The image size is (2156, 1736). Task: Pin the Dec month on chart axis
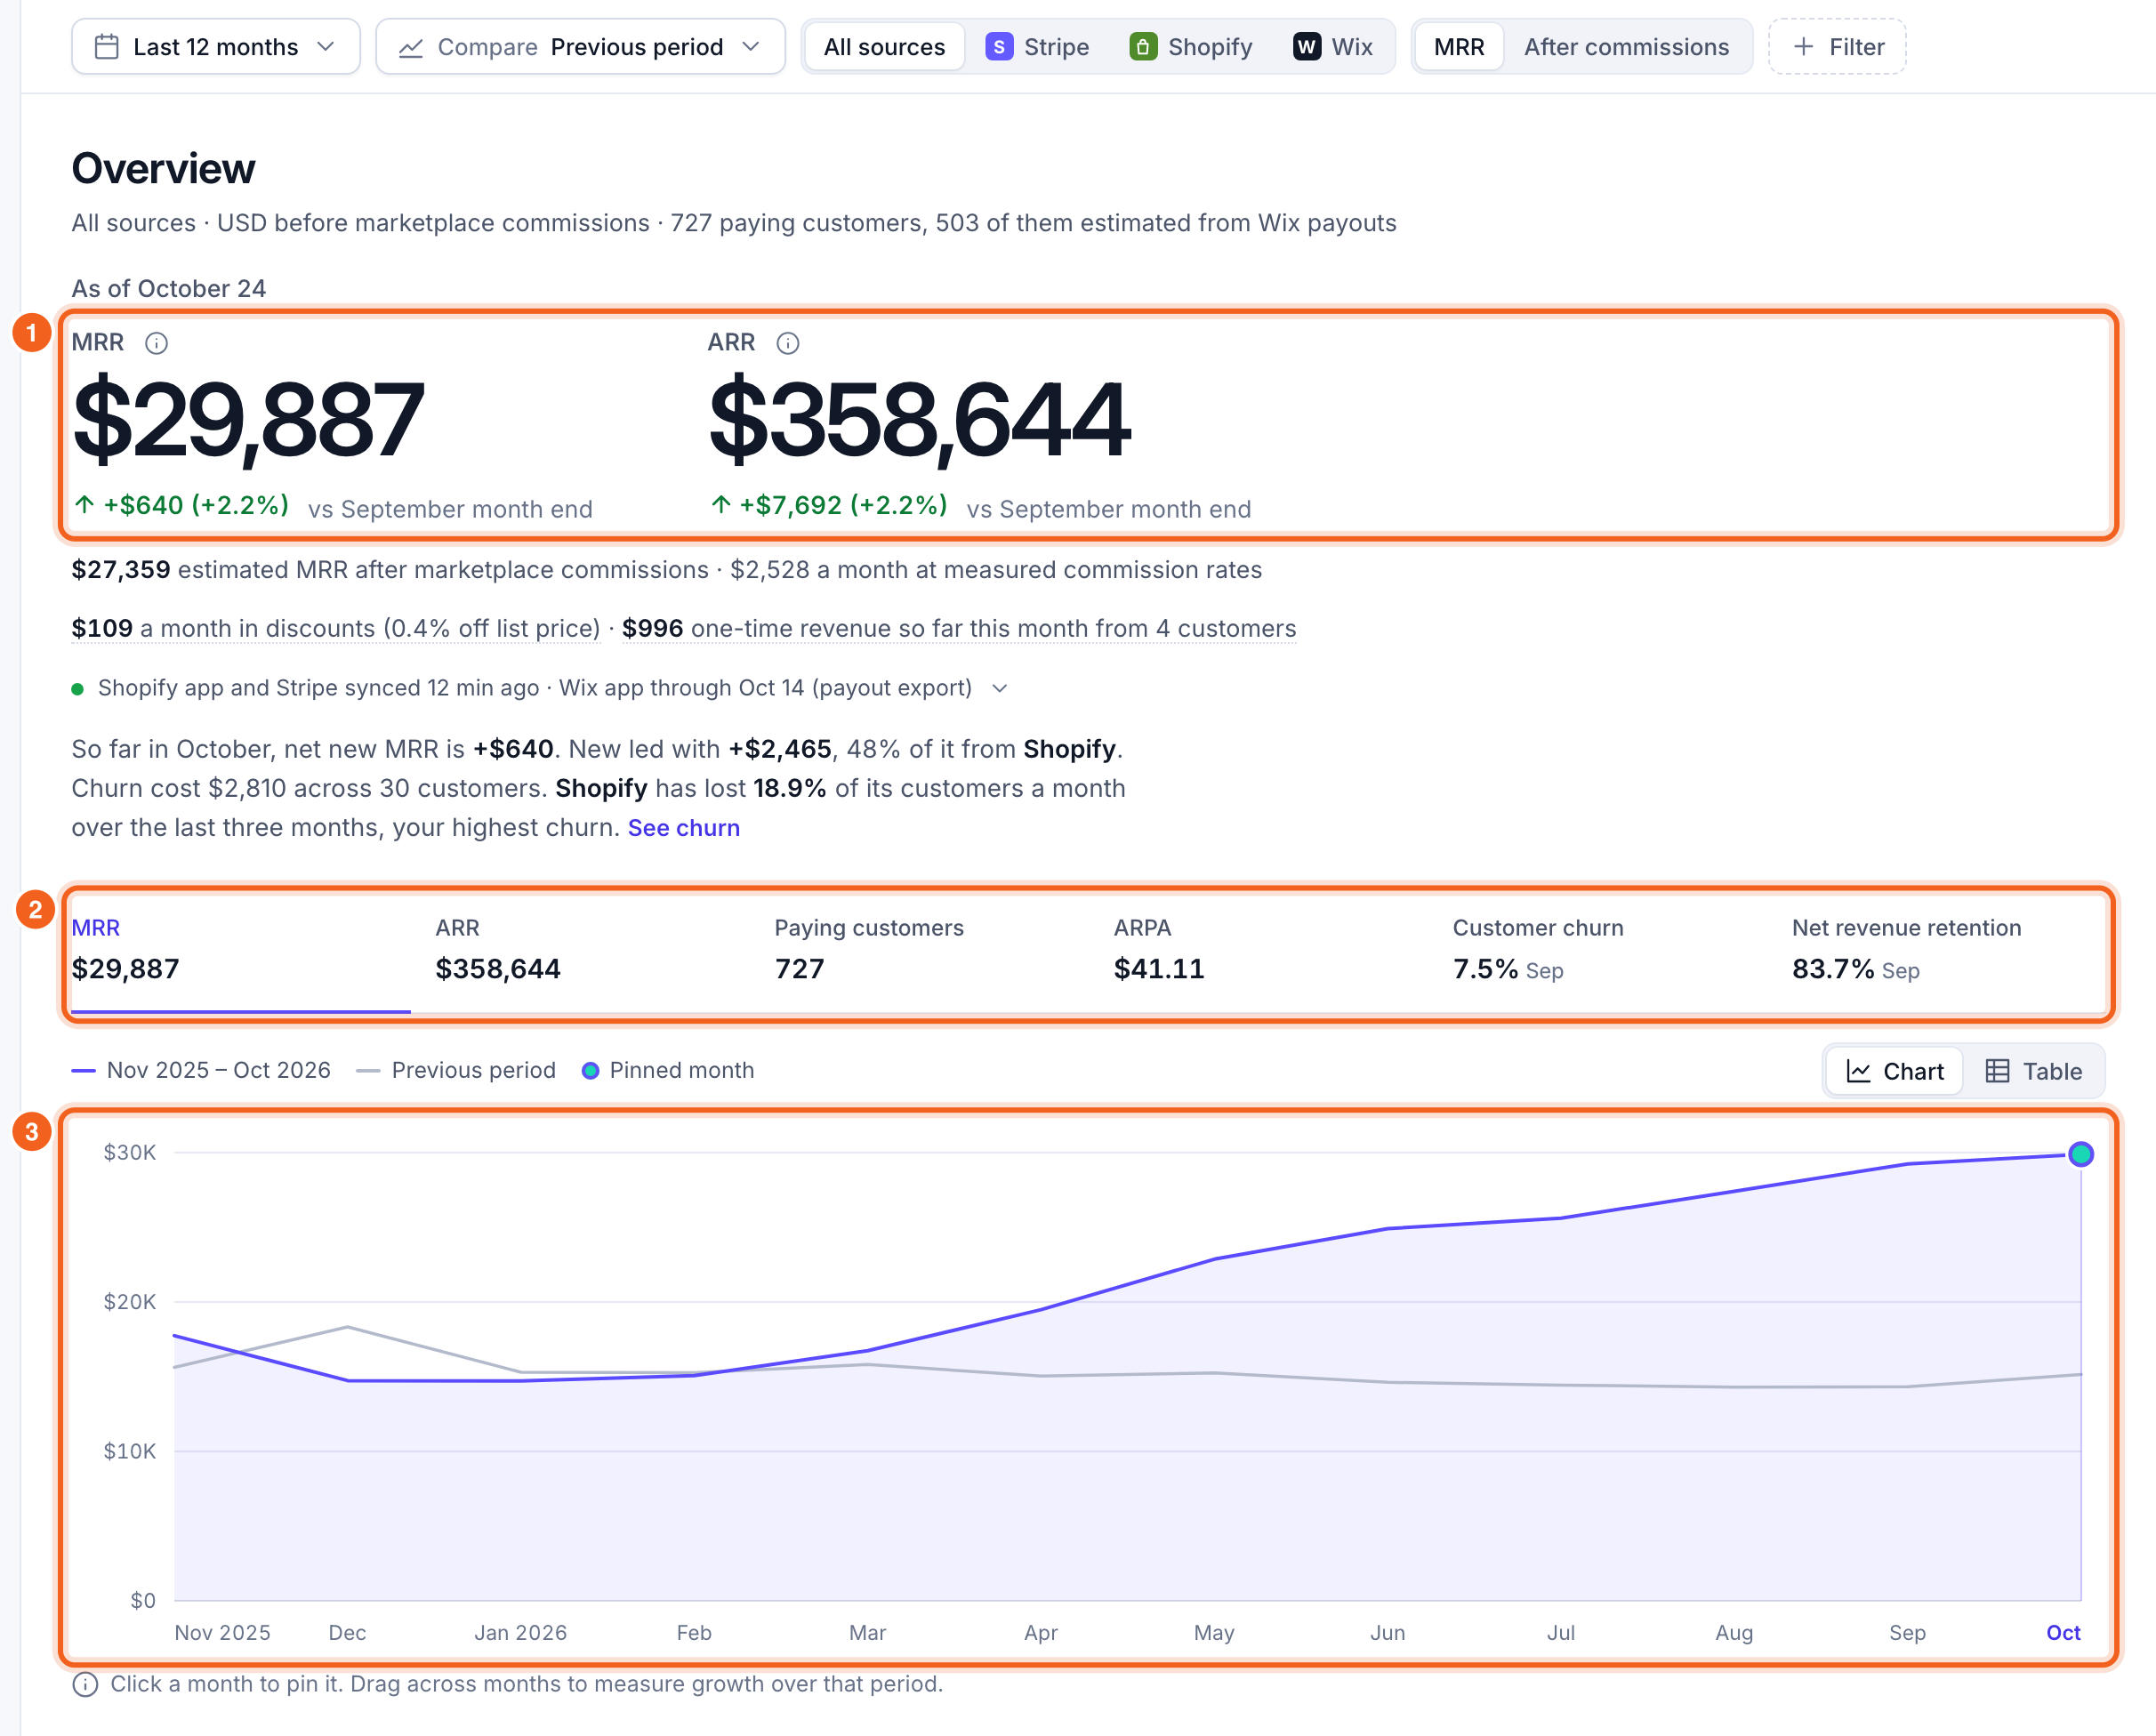pyautogui.click(x=347, y=1633)
